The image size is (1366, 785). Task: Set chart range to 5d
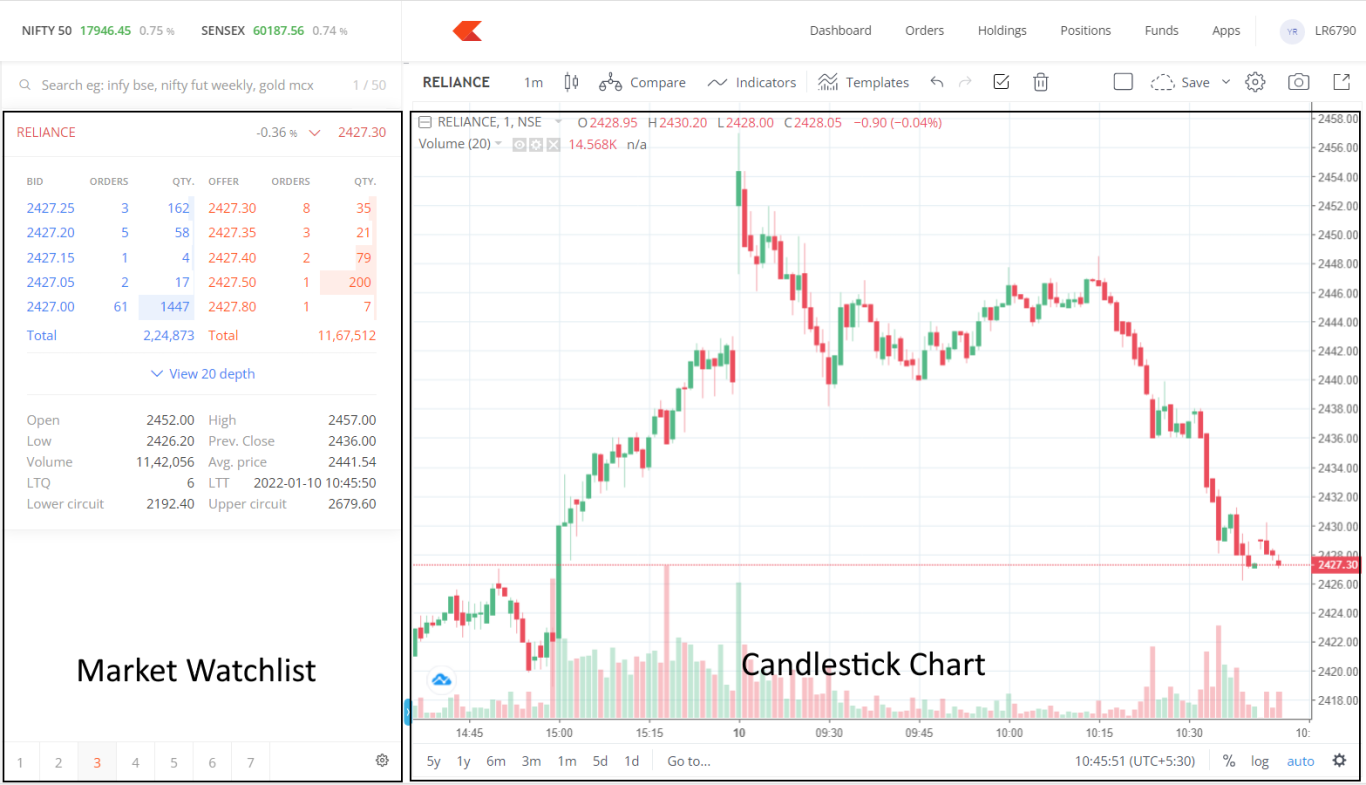coord(600,761)
